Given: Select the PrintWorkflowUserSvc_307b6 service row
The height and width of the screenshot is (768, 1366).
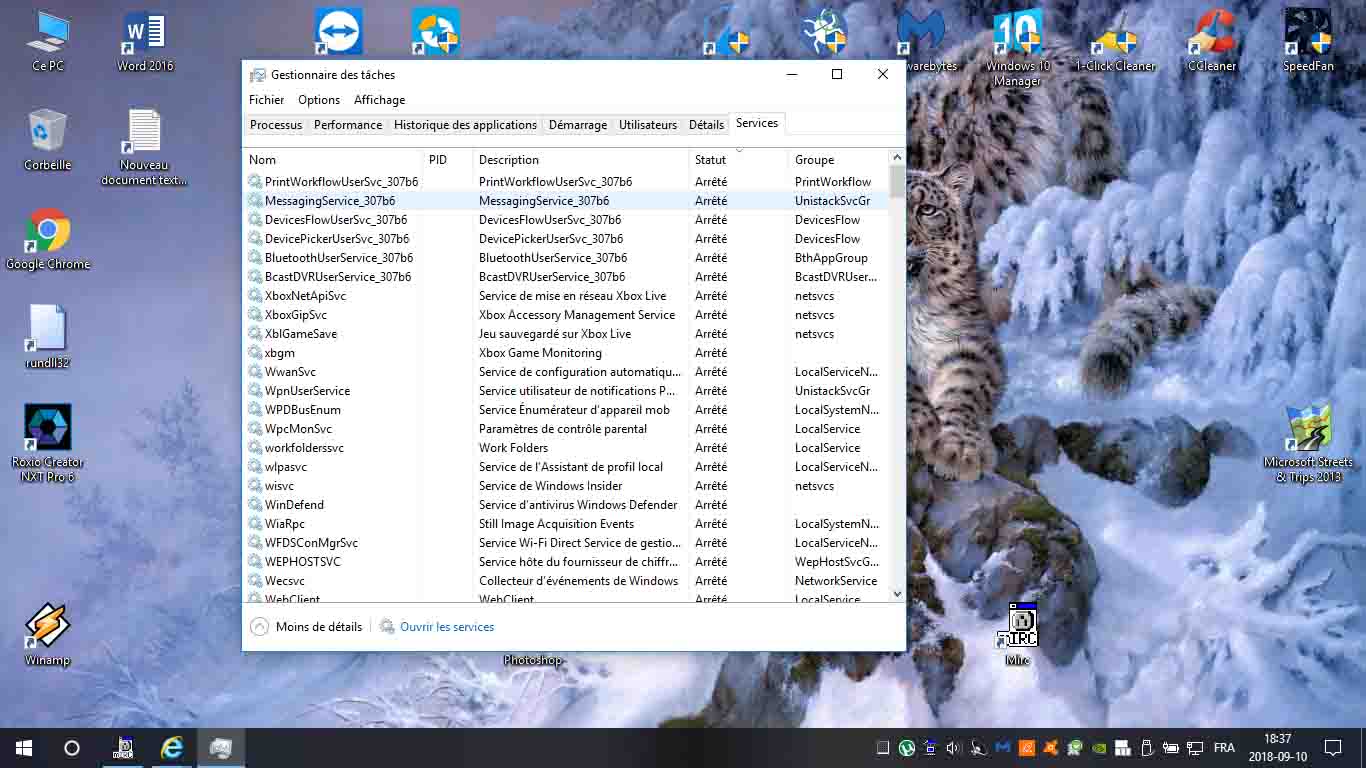Looking at the screenshot, I should pyautogui.click(x=566, y=182).
